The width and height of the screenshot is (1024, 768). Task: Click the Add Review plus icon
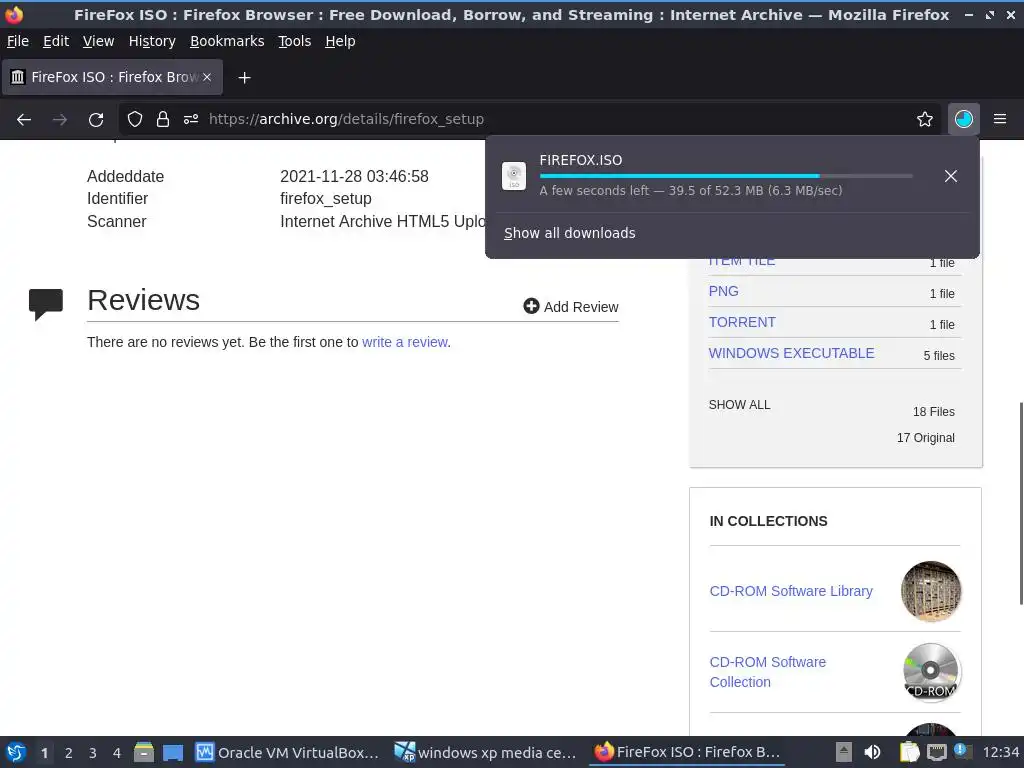pyautogui.click(x=531, y=306)
